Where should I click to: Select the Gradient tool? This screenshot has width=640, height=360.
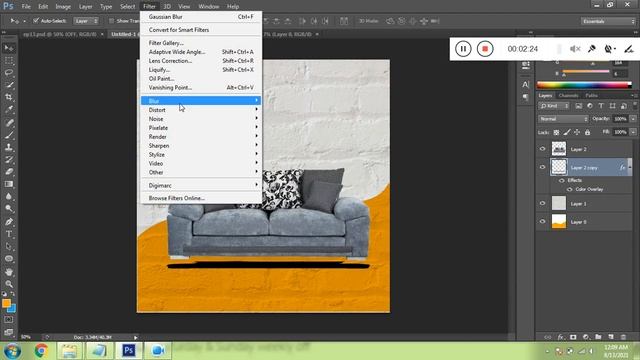click(9, 184)
